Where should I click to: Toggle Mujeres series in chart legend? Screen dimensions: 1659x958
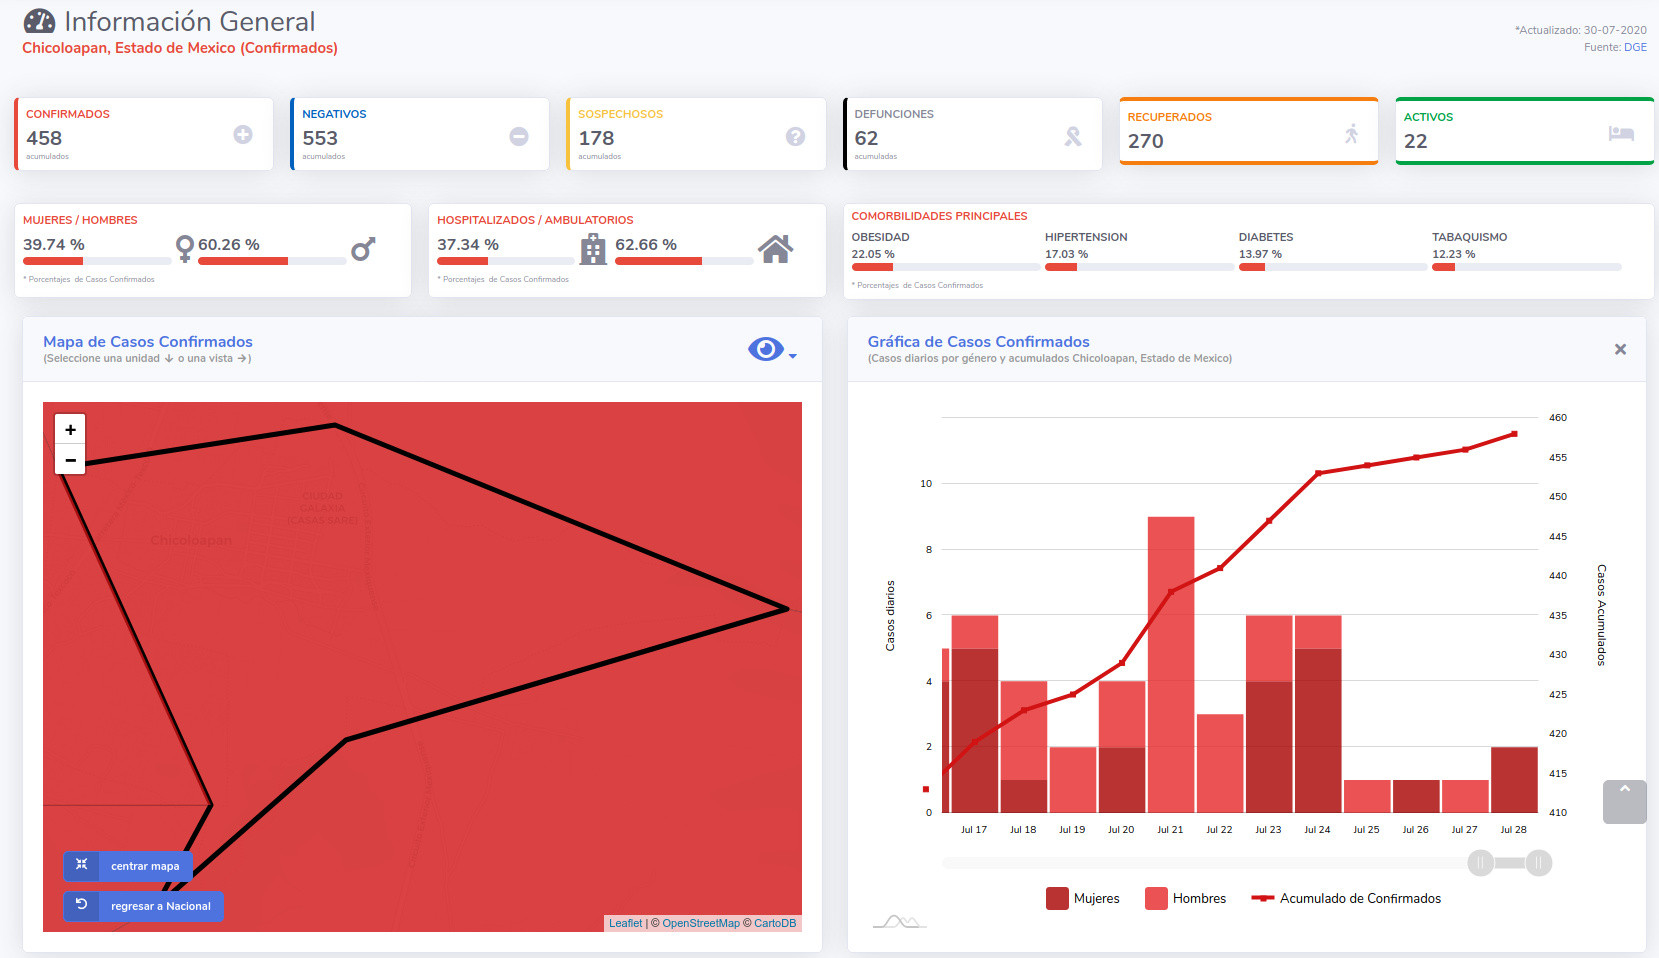click(1083, 898)
